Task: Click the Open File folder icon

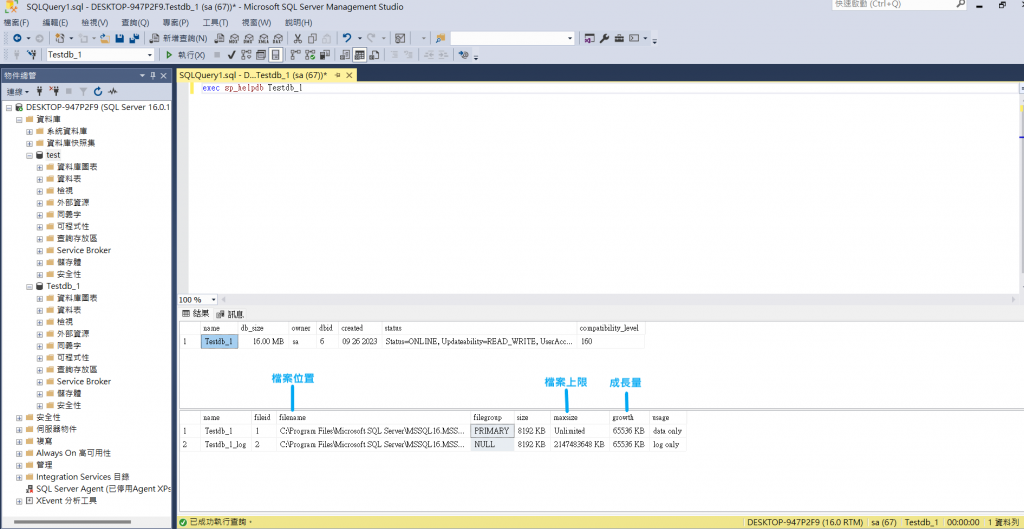Action: point(104,39)
